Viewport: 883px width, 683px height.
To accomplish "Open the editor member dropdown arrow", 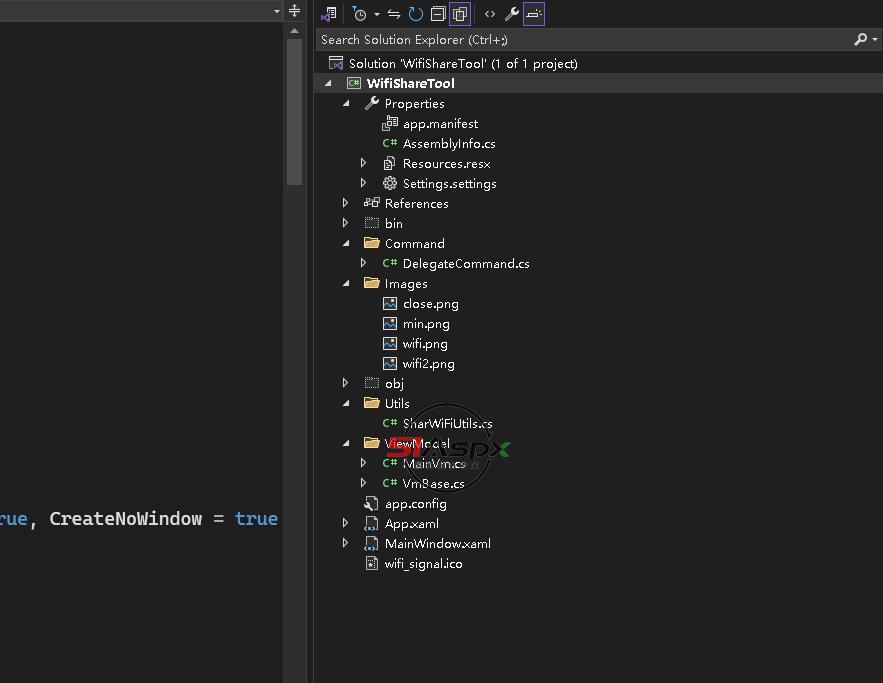I will coord(277,11).
